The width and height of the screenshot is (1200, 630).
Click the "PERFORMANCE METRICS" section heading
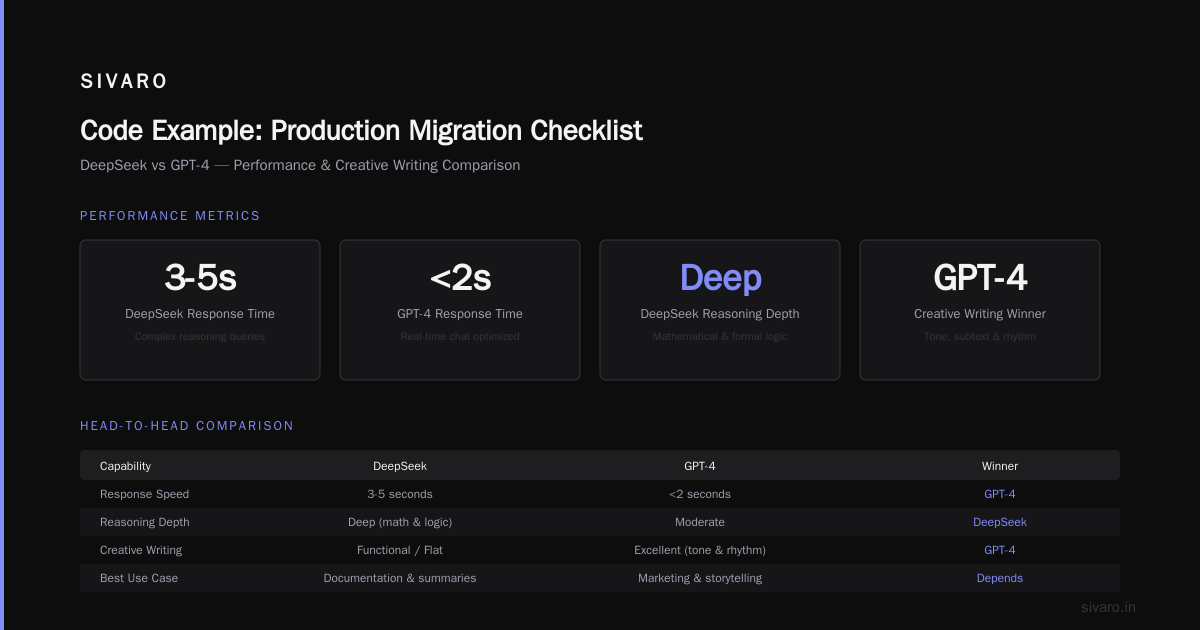170,216
